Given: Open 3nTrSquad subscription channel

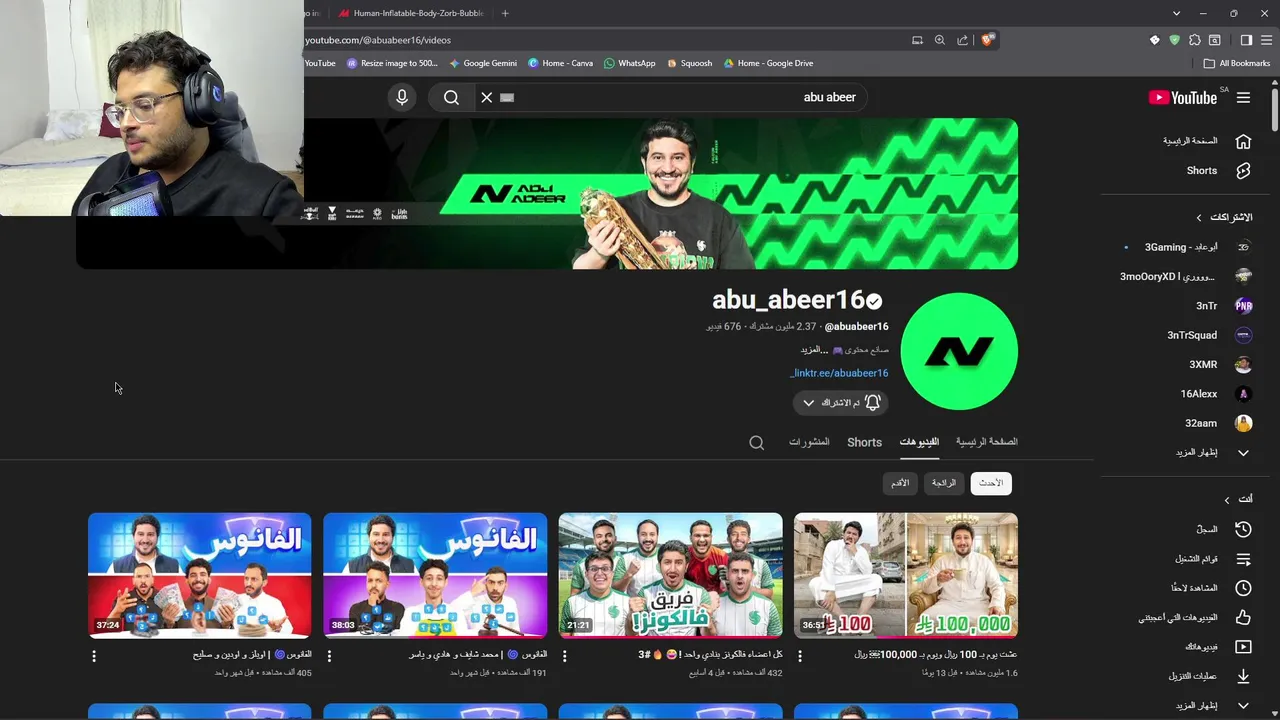Looking at the screenshot, I should [x=1210, y=335].
